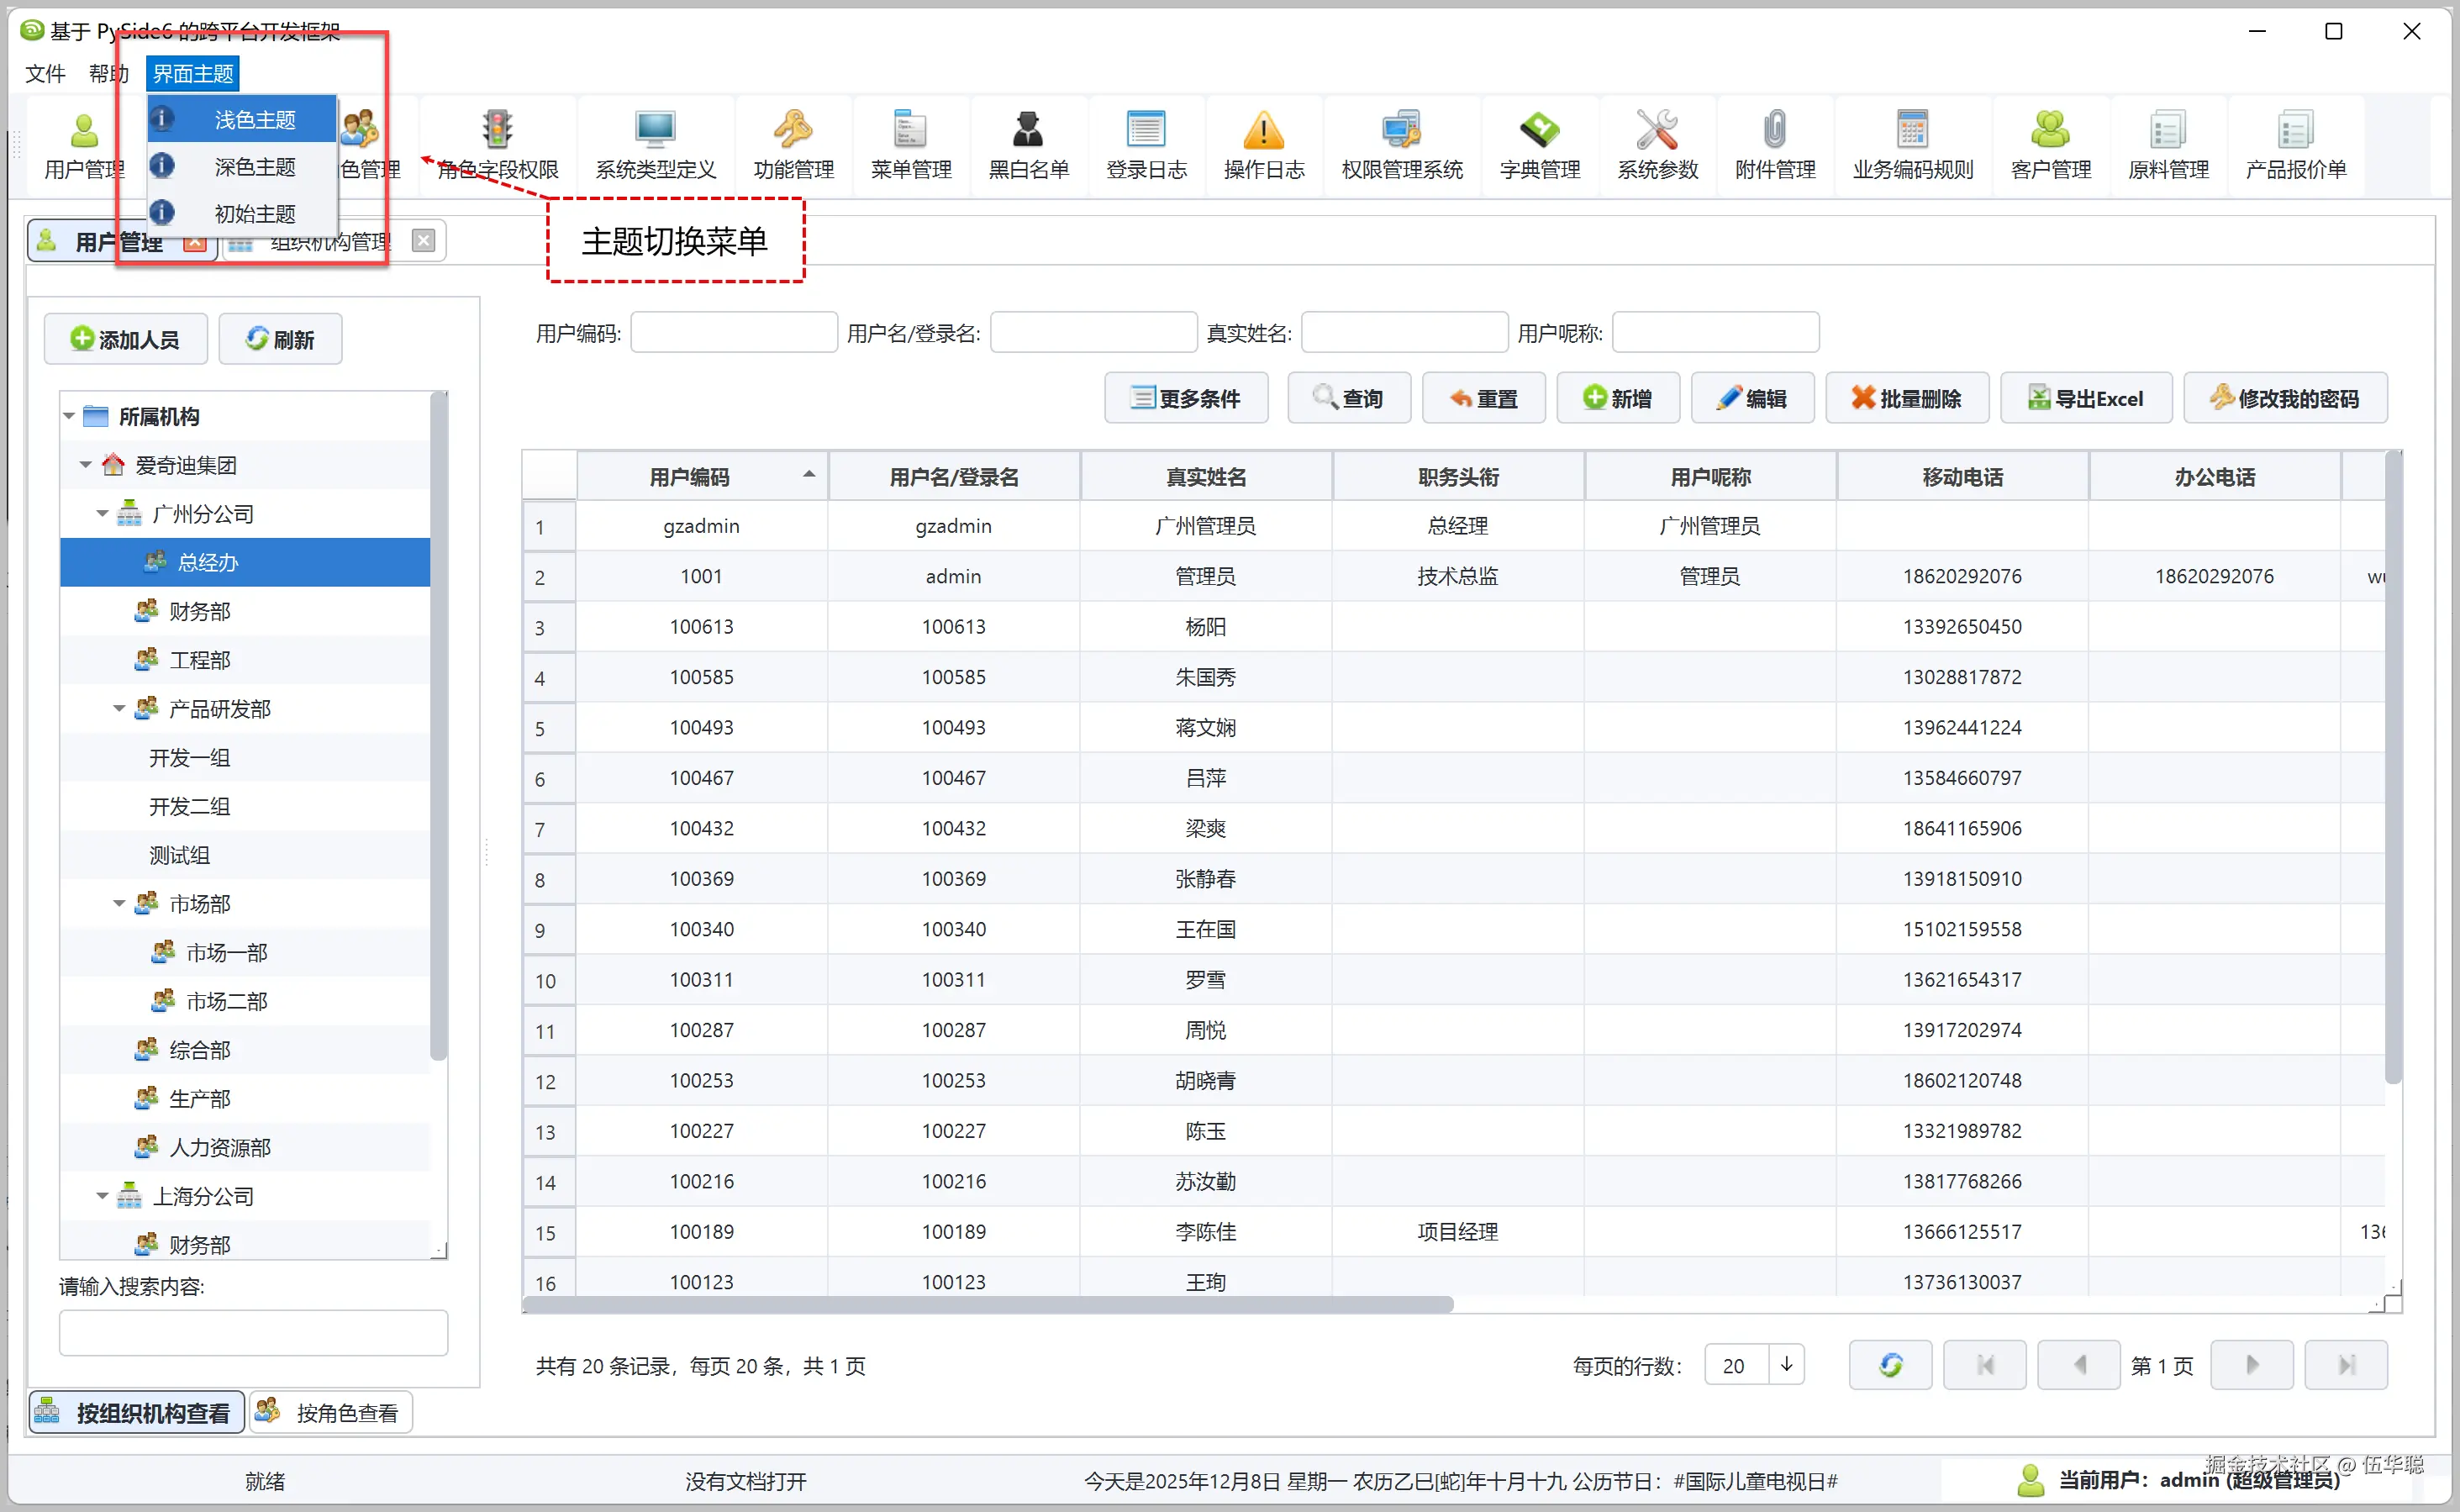The width and height of the screenshot is (2460, 1512).
Task: Click the 用户编码 input field
Action: pyautogui.click(x=733, y=333)
